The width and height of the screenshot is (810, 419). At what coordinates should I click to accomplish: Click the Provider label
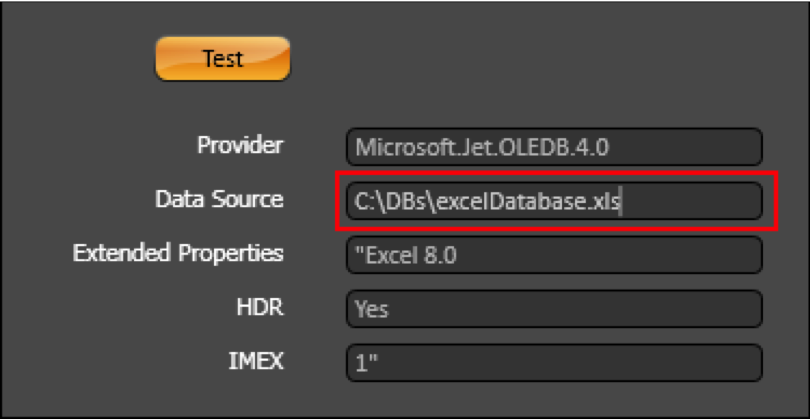tap(240, 145)
